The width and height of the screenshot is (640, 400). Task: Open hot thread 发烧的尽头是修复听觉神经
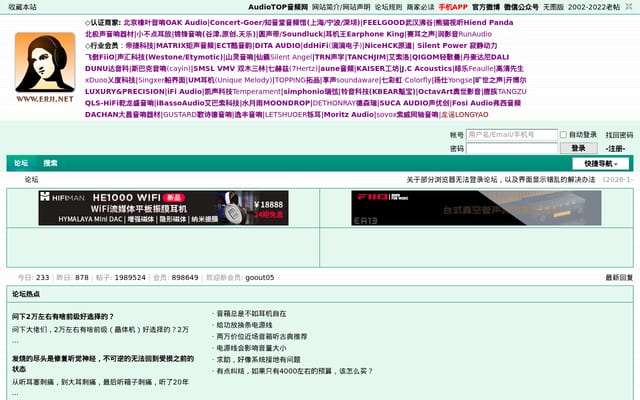103,363
